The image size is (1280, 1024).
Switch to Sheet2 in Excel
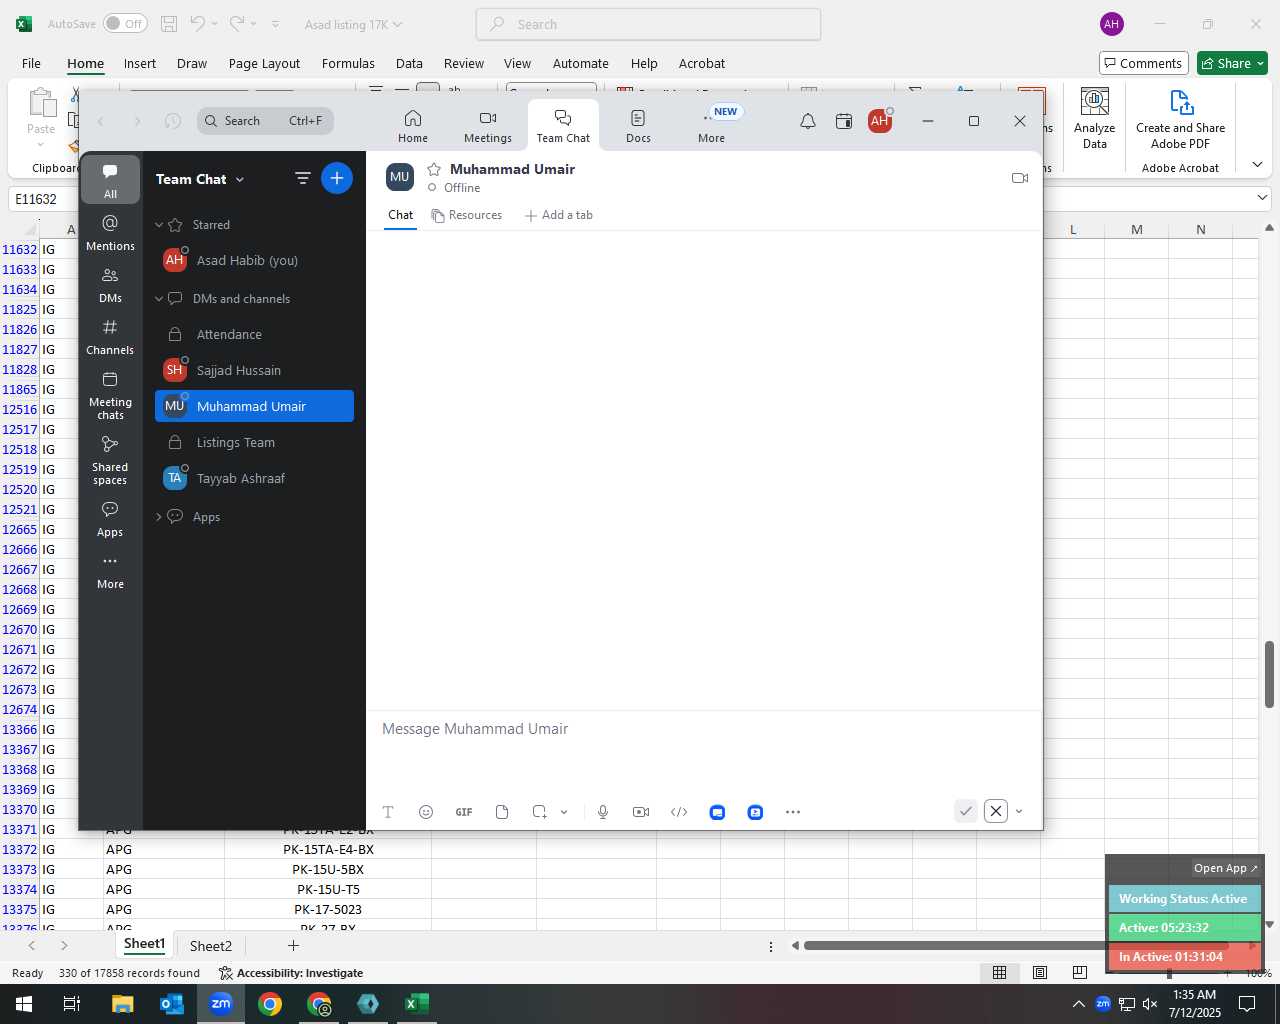(x=211, y=946)
